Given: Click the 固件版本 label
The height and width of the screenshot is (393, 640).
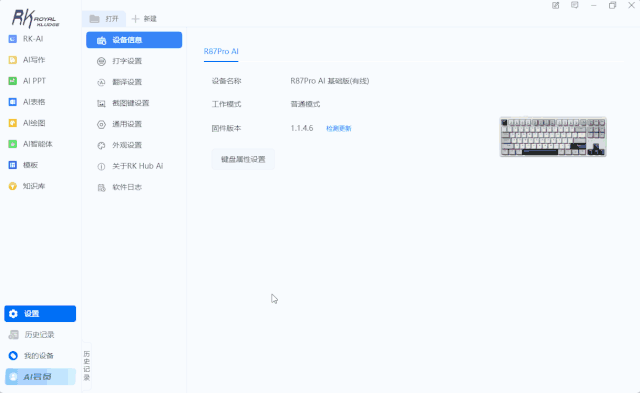Looking at the screenshot, I should click(x=227, y=128).
